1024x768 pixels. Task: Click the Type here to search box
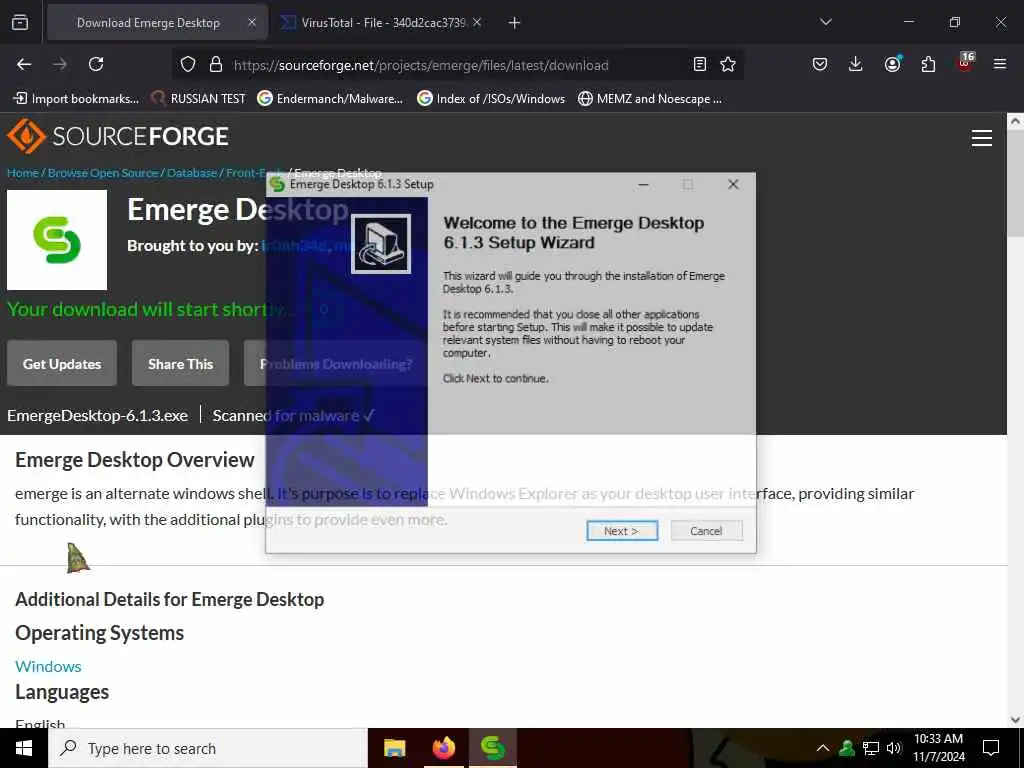click(x=208, y=748)
